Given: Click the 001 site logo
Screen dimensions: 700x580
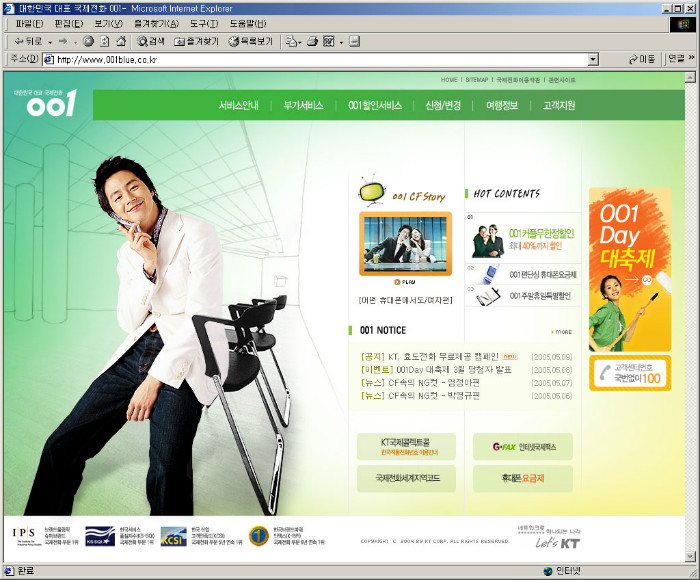Looking at the screenshot, I should 47,103.
